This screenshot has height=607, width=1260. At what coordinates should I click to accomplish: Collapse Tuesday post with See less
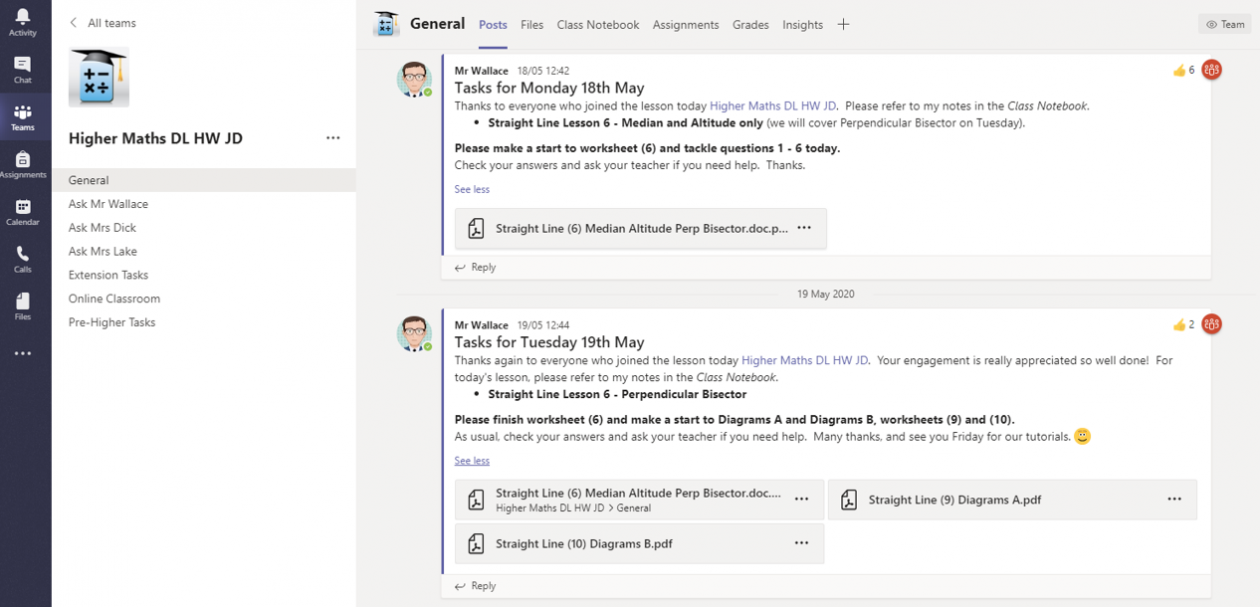(472, 461)
